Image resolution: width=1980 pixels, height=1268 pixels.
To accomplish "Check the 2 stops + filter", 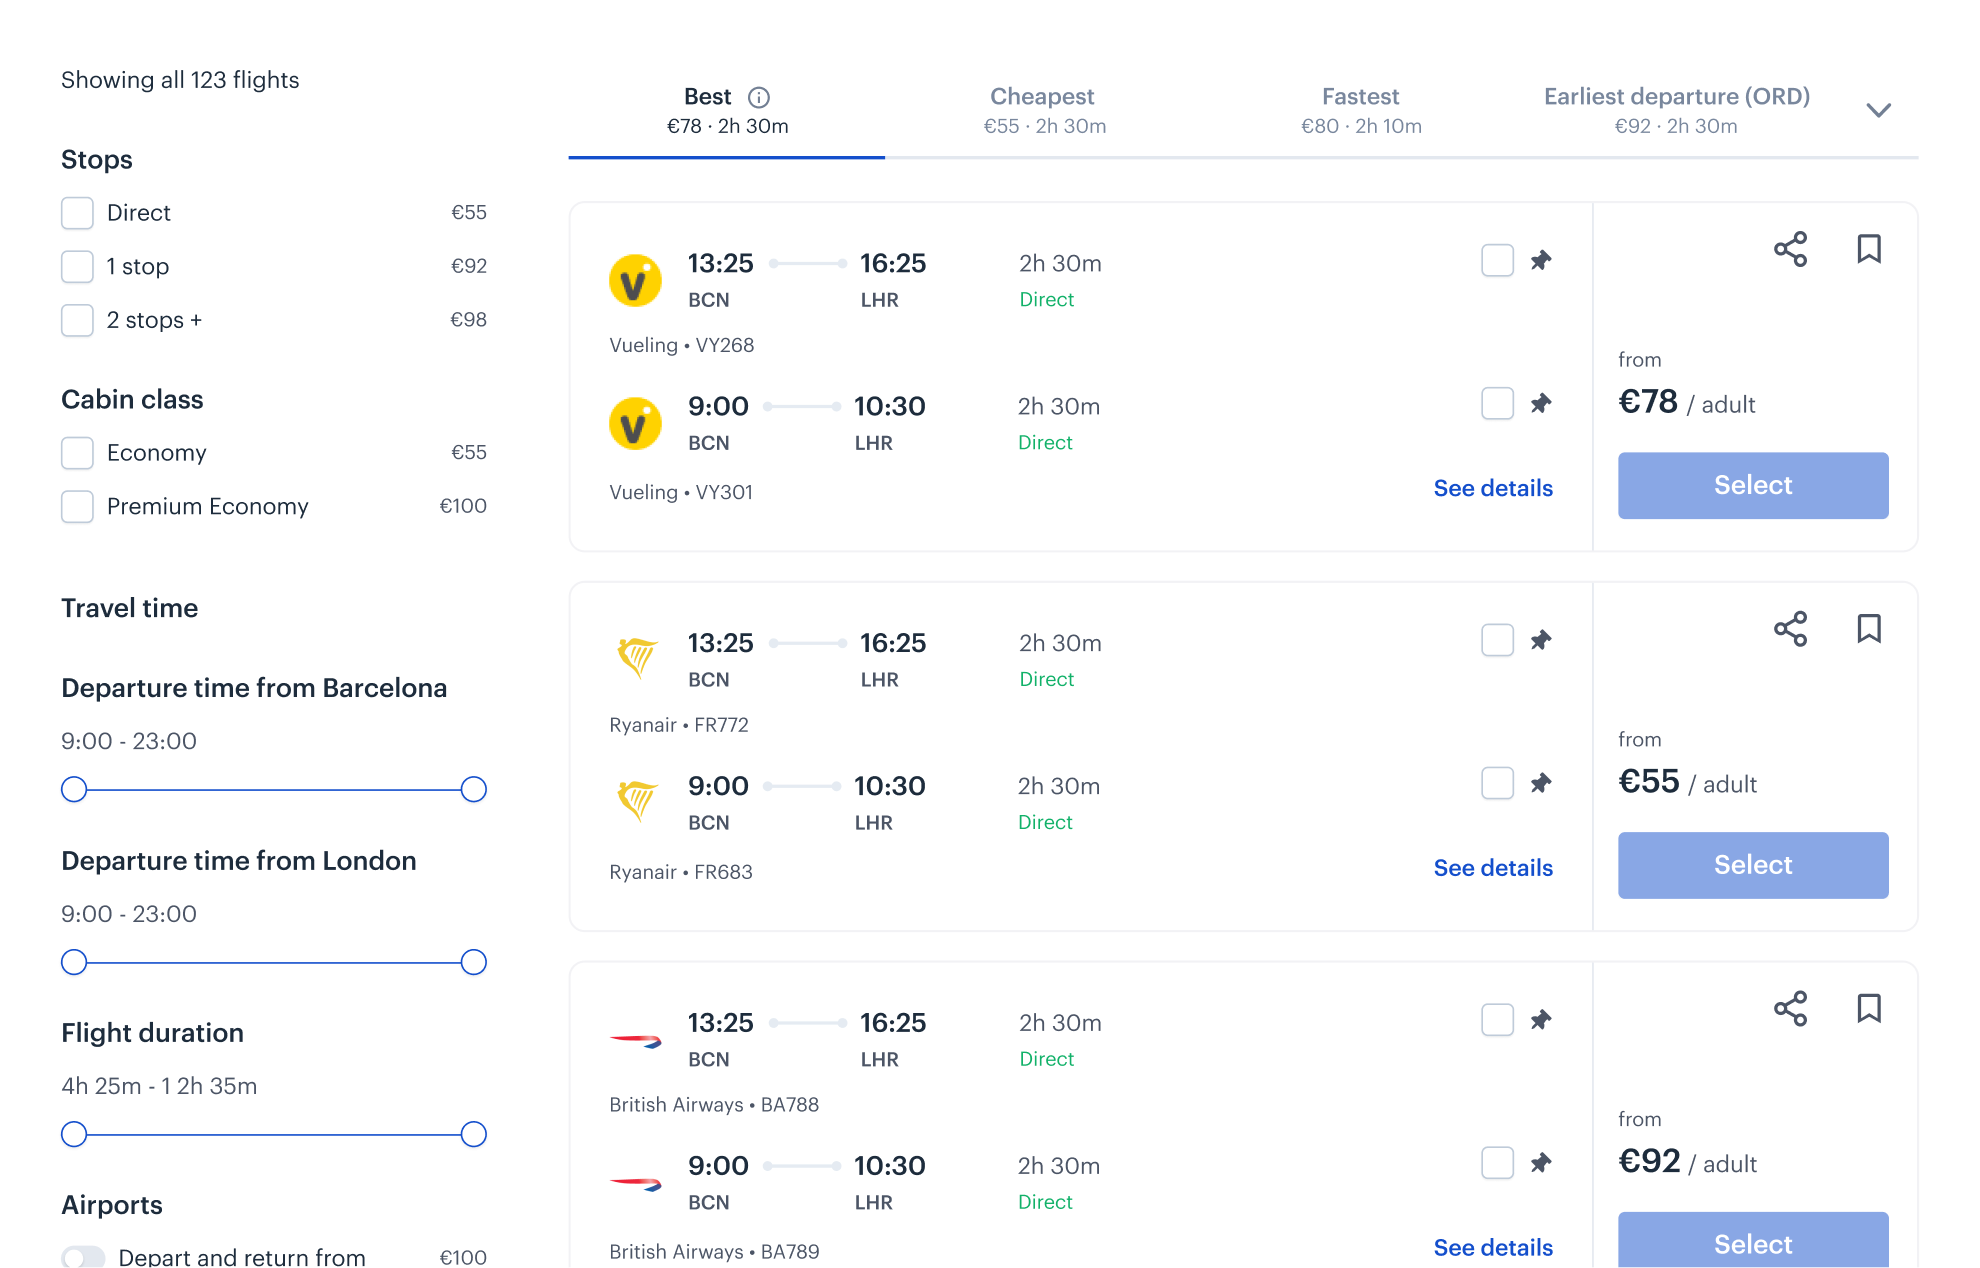I will (x=77, y=320).
